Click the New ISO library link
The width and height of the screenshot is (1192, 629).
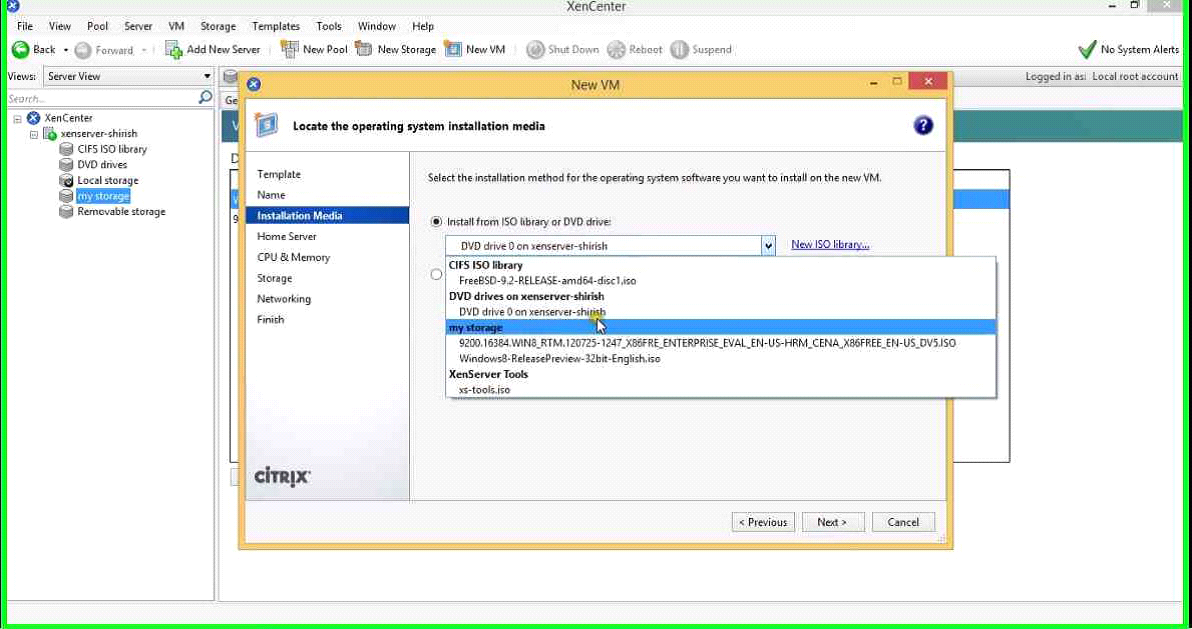point(830,244)
